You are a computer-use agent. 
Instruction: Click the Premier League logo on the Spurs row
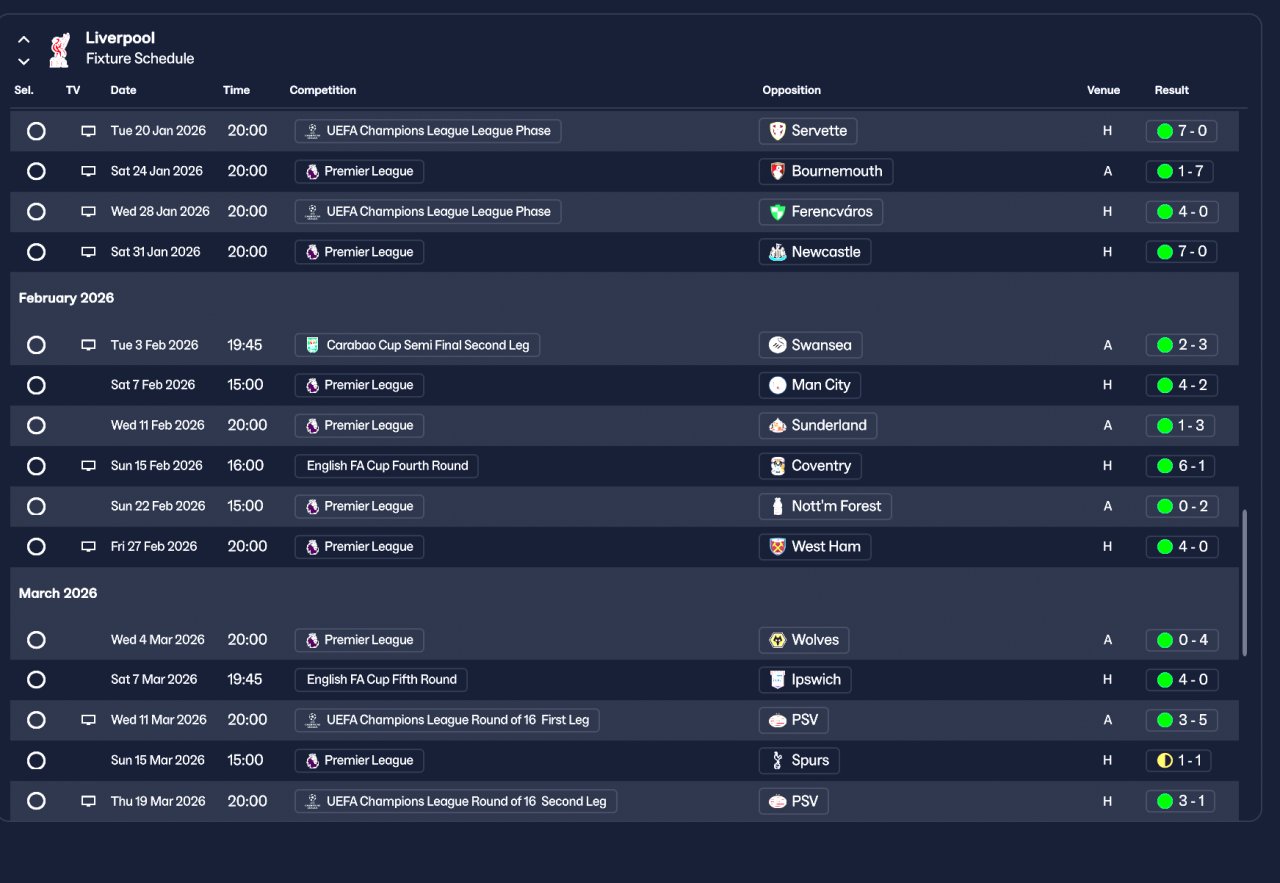313,761
